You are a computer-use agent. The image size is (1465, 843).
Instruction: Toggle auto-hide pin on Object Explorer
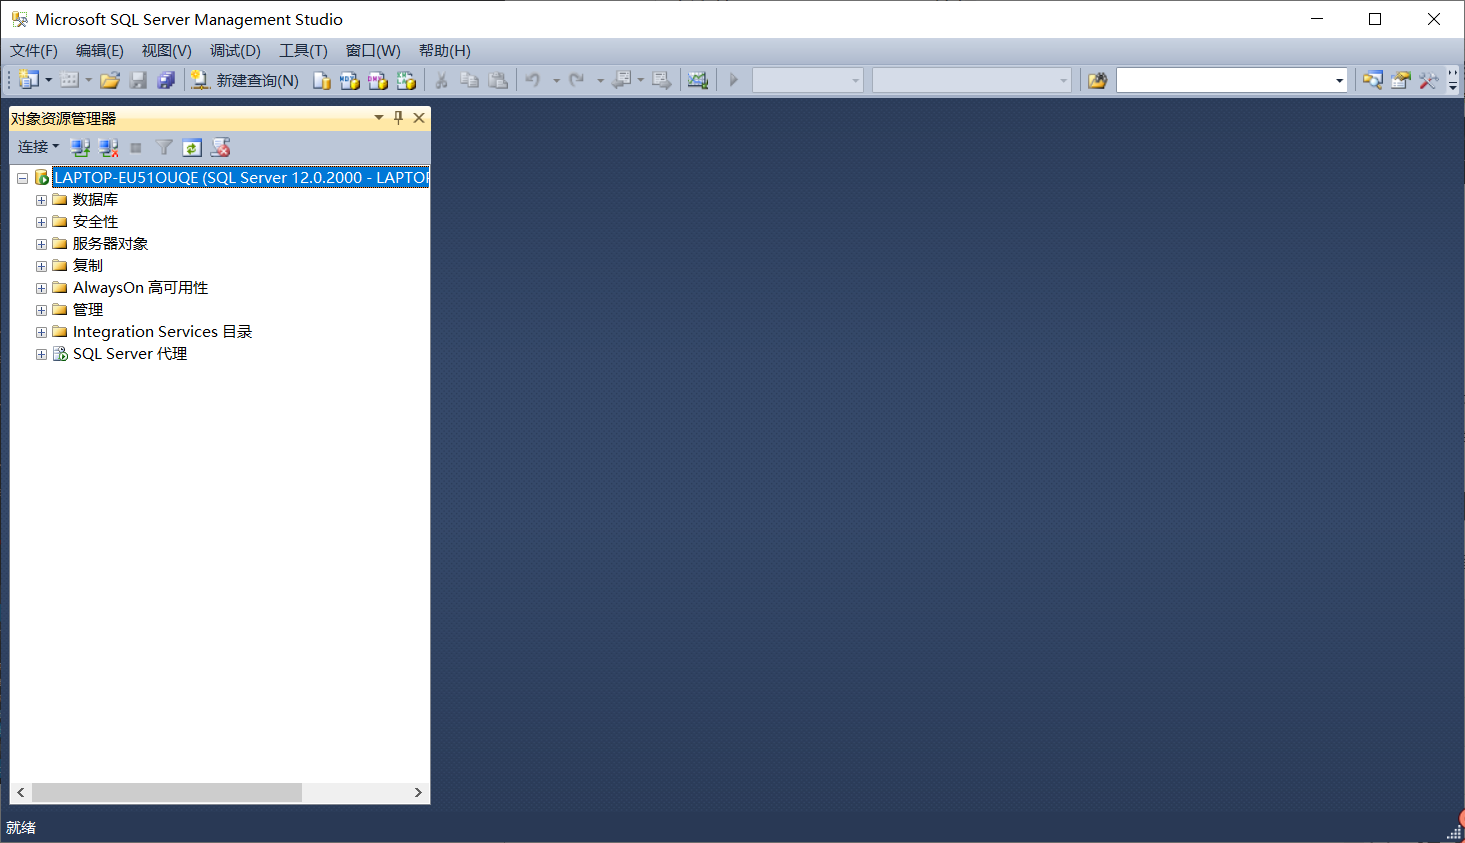click(398, 118)
